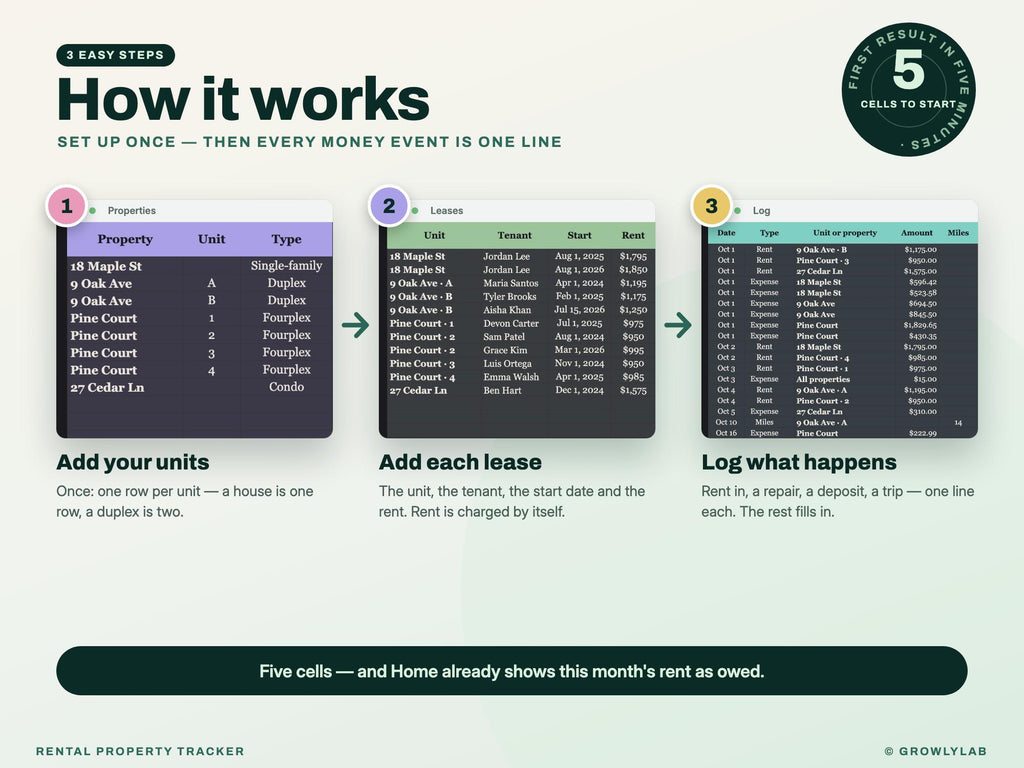Select the 'Single-family' type cell
The height and width of the screenshot is (768, 1024).
(286, 265)
